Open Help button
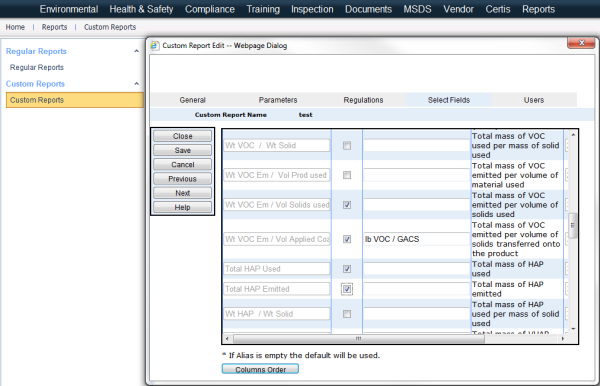 (183, 207)
